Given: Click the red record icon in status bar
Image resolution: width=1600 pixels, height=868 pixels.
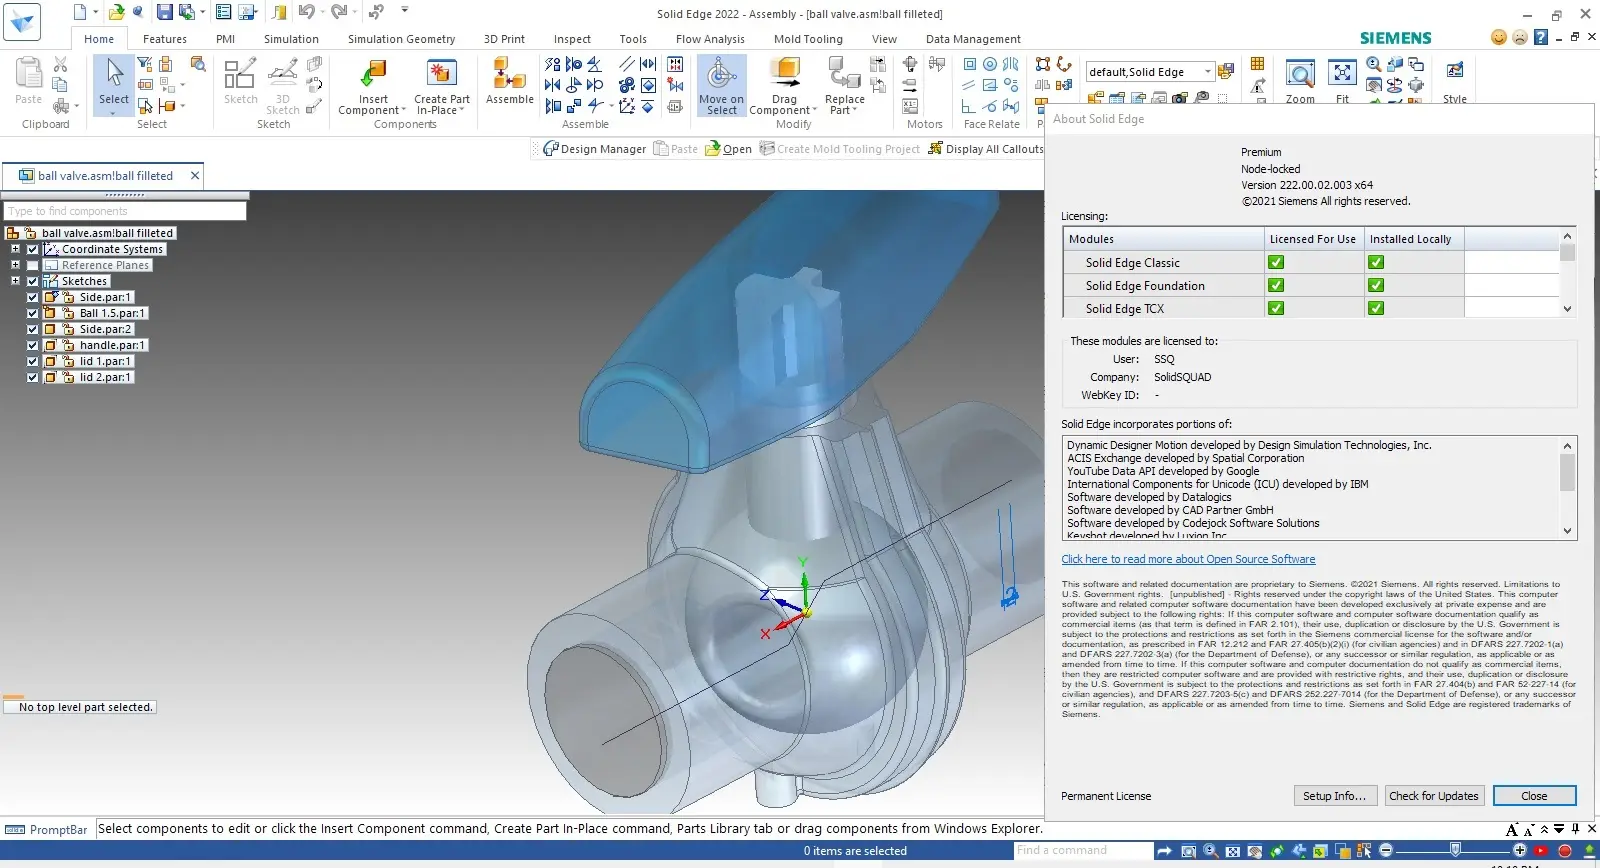Looking at the screenshot, I should [x=1565, y=851].
